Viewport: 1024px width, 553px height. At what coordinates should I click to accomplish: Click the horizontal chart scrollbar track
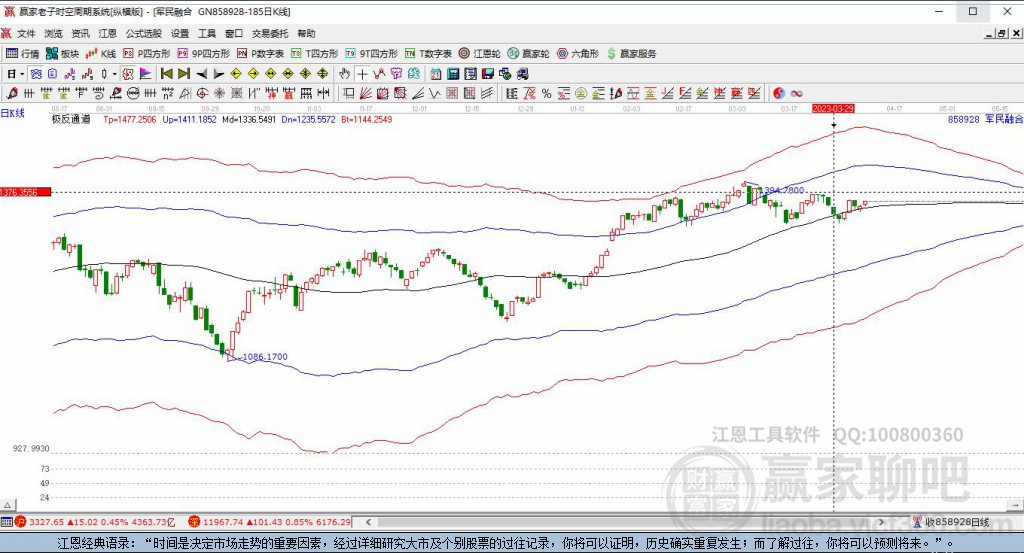[x=625, y=522]
